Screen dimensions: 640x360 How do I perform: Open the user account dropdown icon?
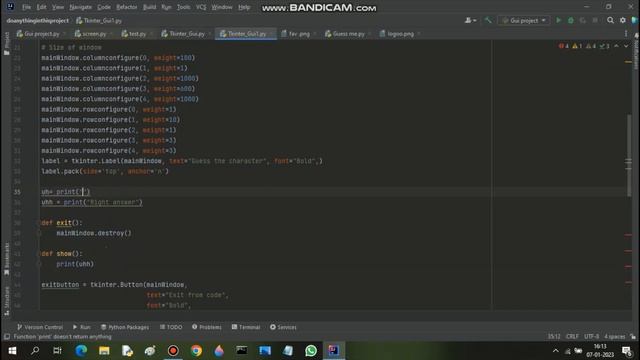(470, 20)
